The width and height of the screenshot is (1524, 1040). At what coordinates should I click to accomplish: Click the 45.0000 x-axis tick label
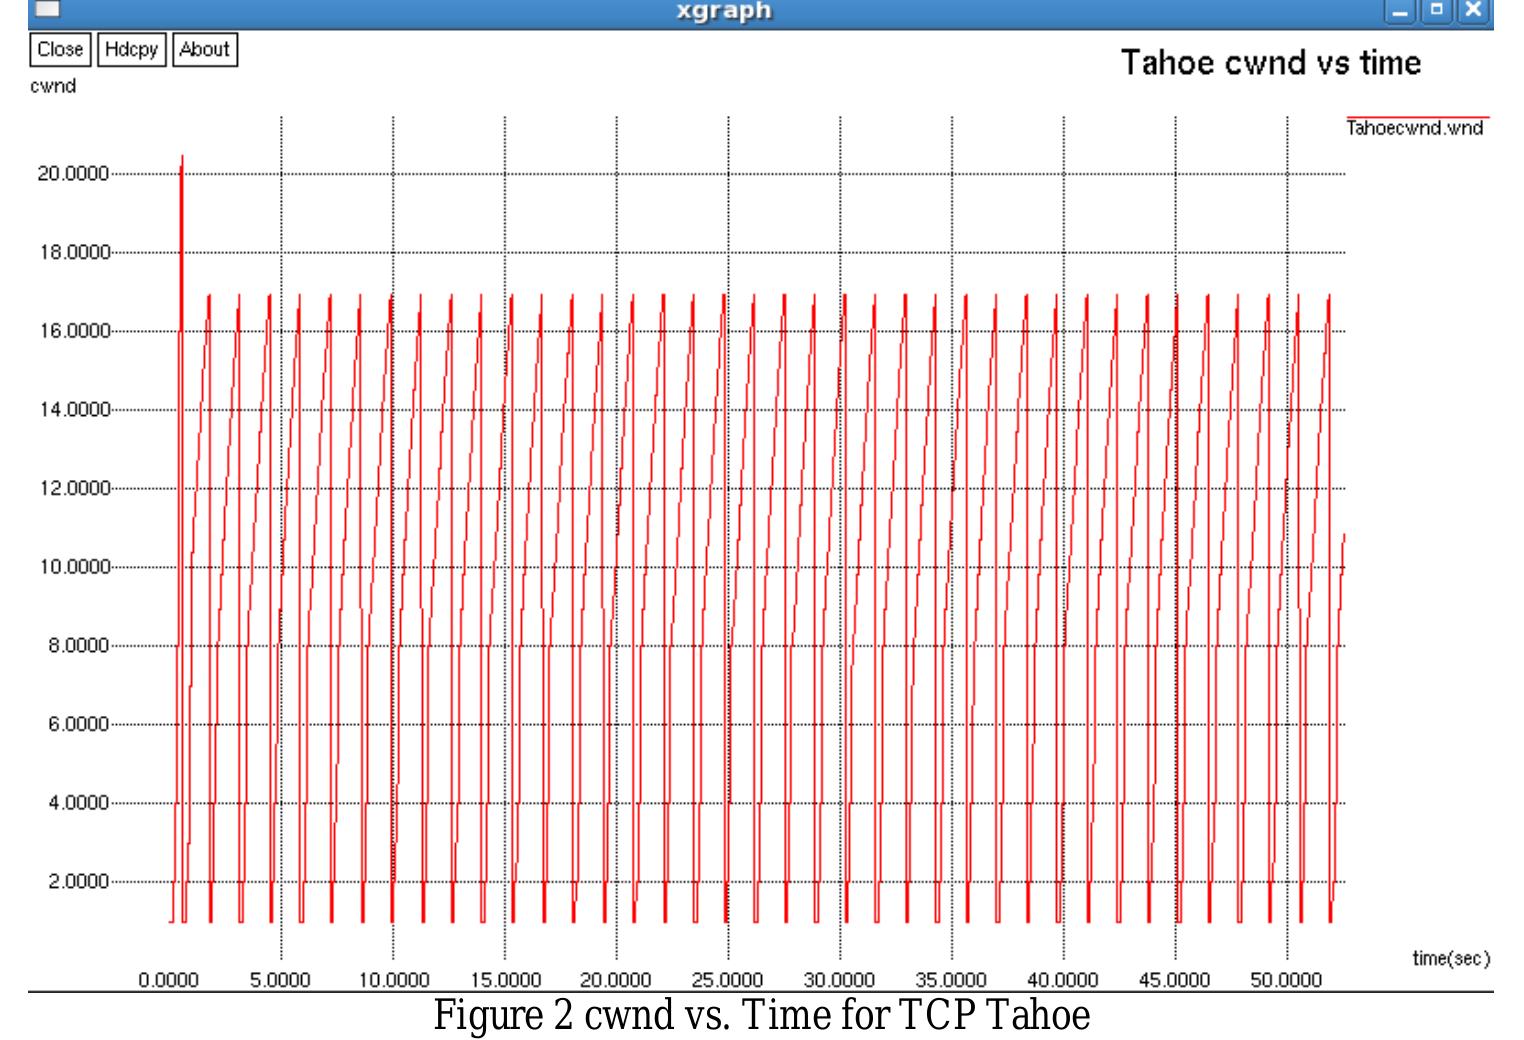(1175, 980)
